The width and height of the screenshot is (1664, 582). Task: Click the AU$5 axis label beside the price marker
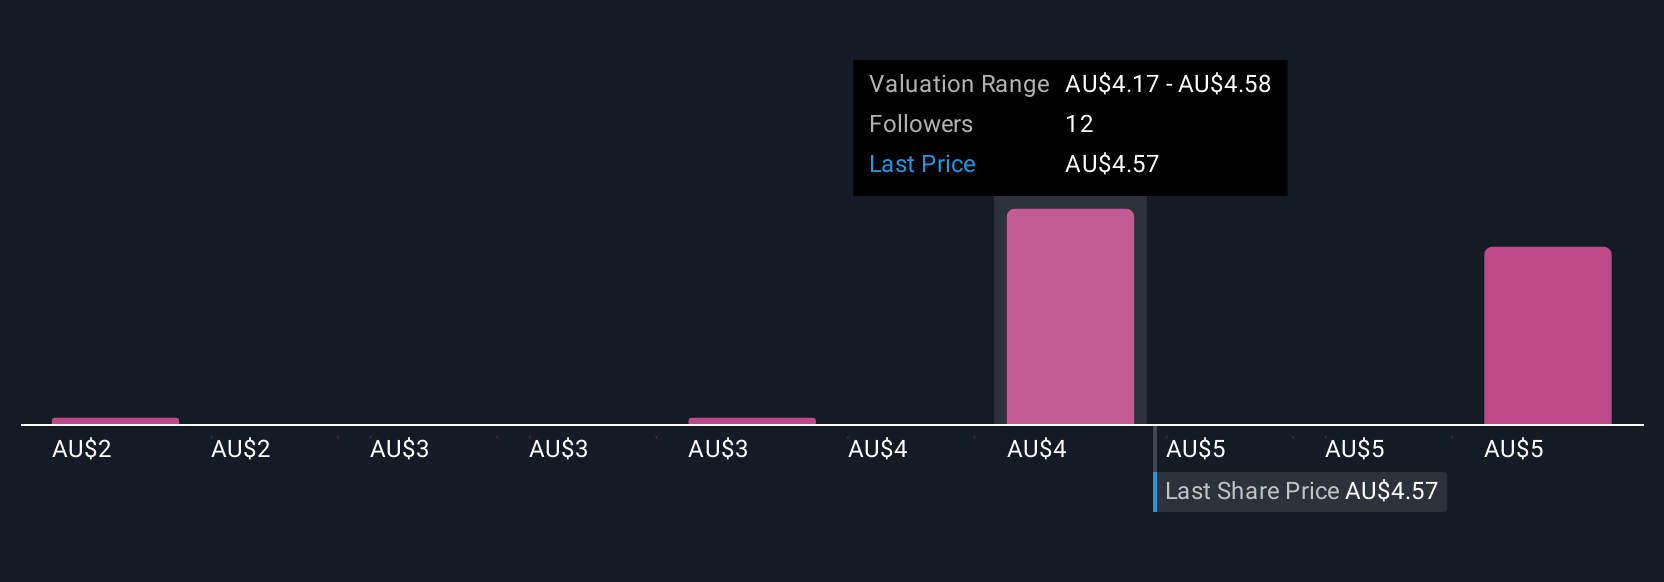pyautogui.click(x=1196, y=449)
